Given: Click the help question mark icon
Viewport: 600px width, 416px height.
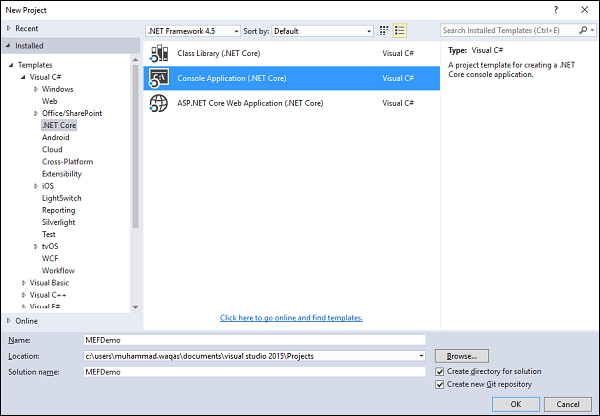Looking at the screenshot, I should click(556, 9).
